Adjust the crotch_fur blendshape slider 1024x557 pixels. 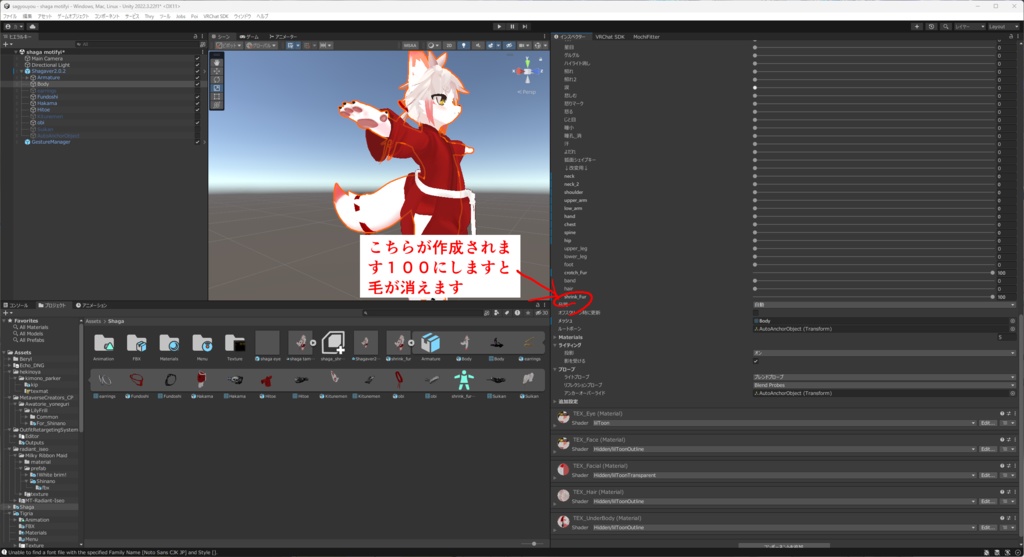(875, 272)
